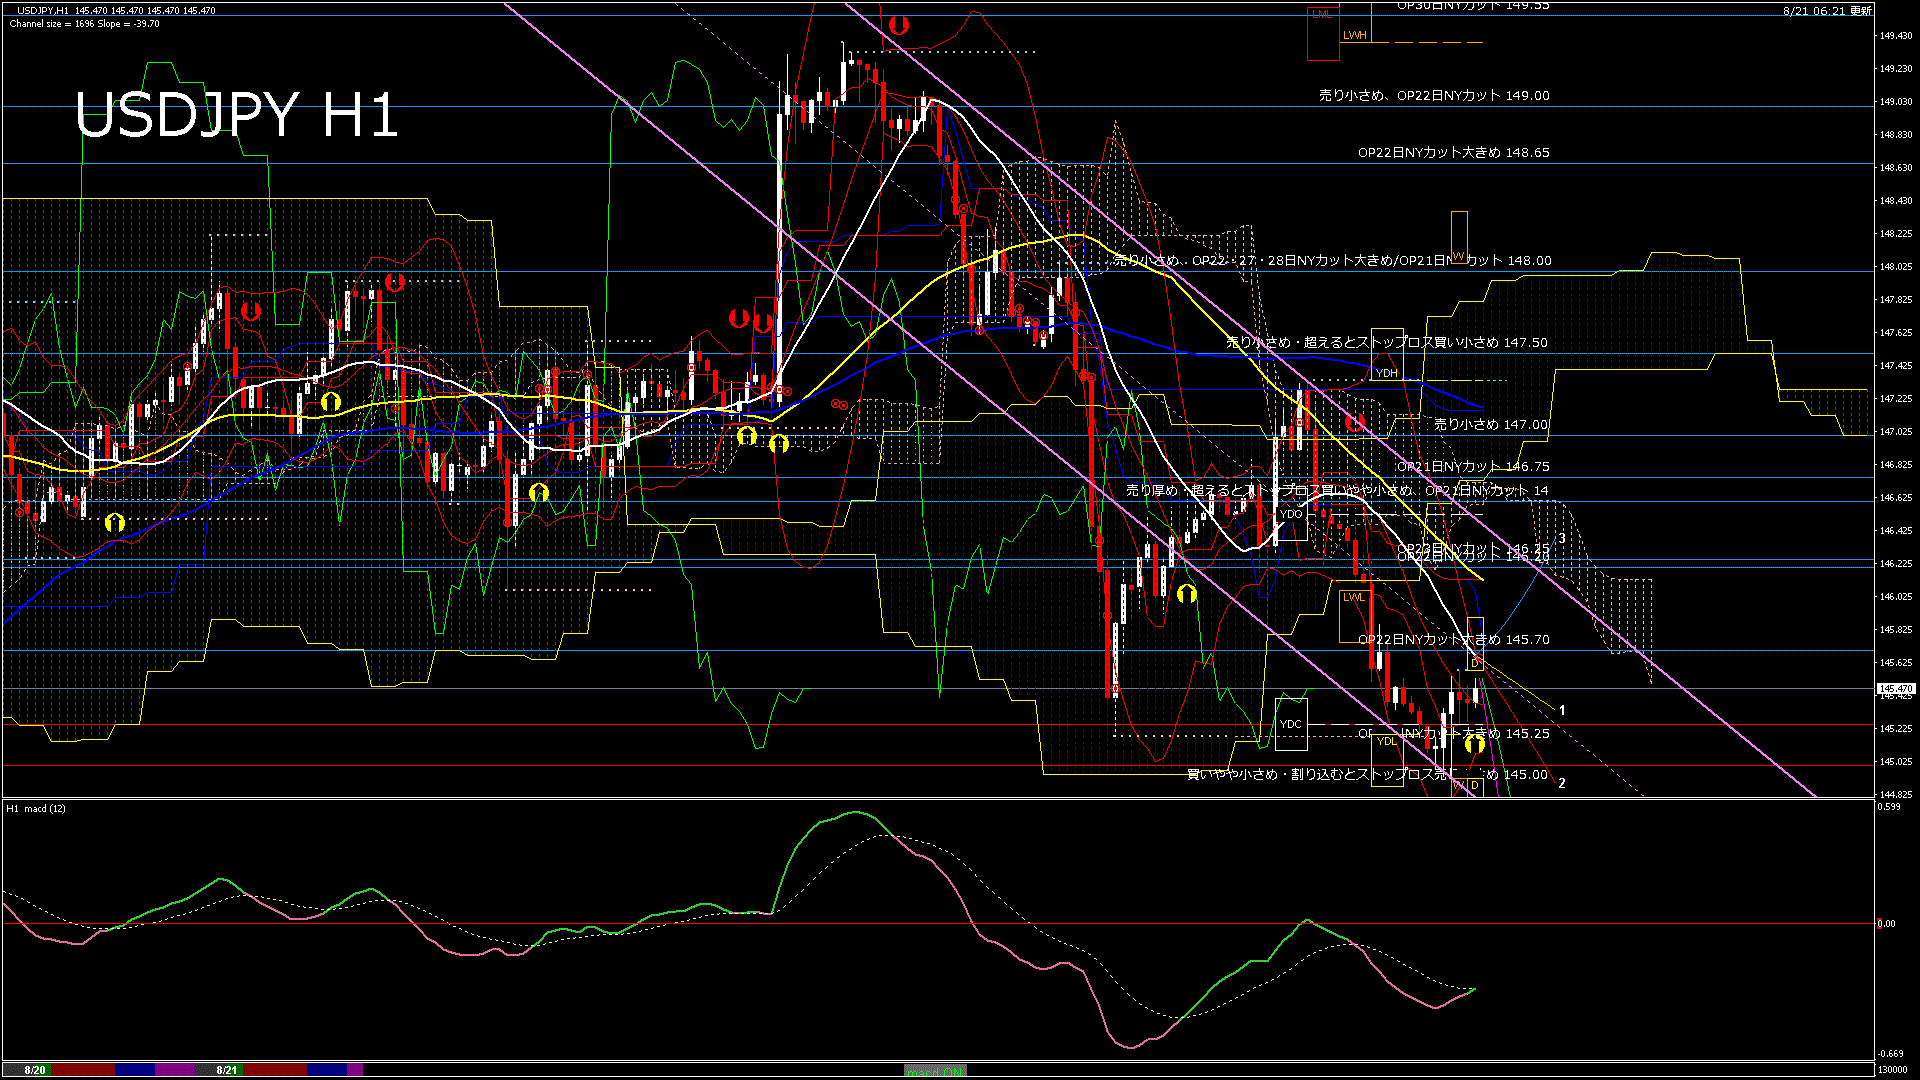Click the 売り小さめ 147.00 level label
The height and width of the screenshot is (1080, 1920).
click(x=1490, y=425)
